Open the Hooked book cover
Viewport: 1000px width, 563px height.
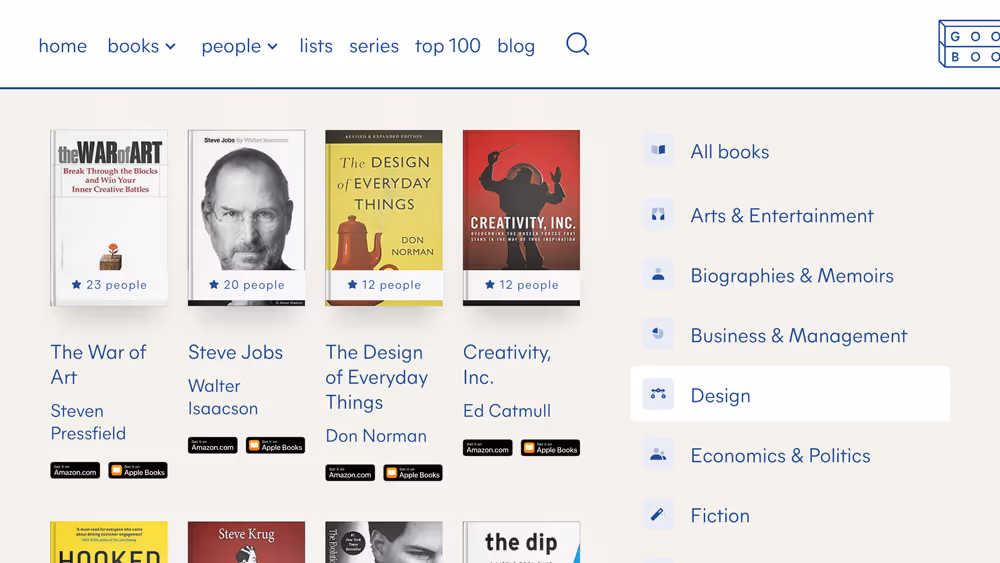[109, 542]
